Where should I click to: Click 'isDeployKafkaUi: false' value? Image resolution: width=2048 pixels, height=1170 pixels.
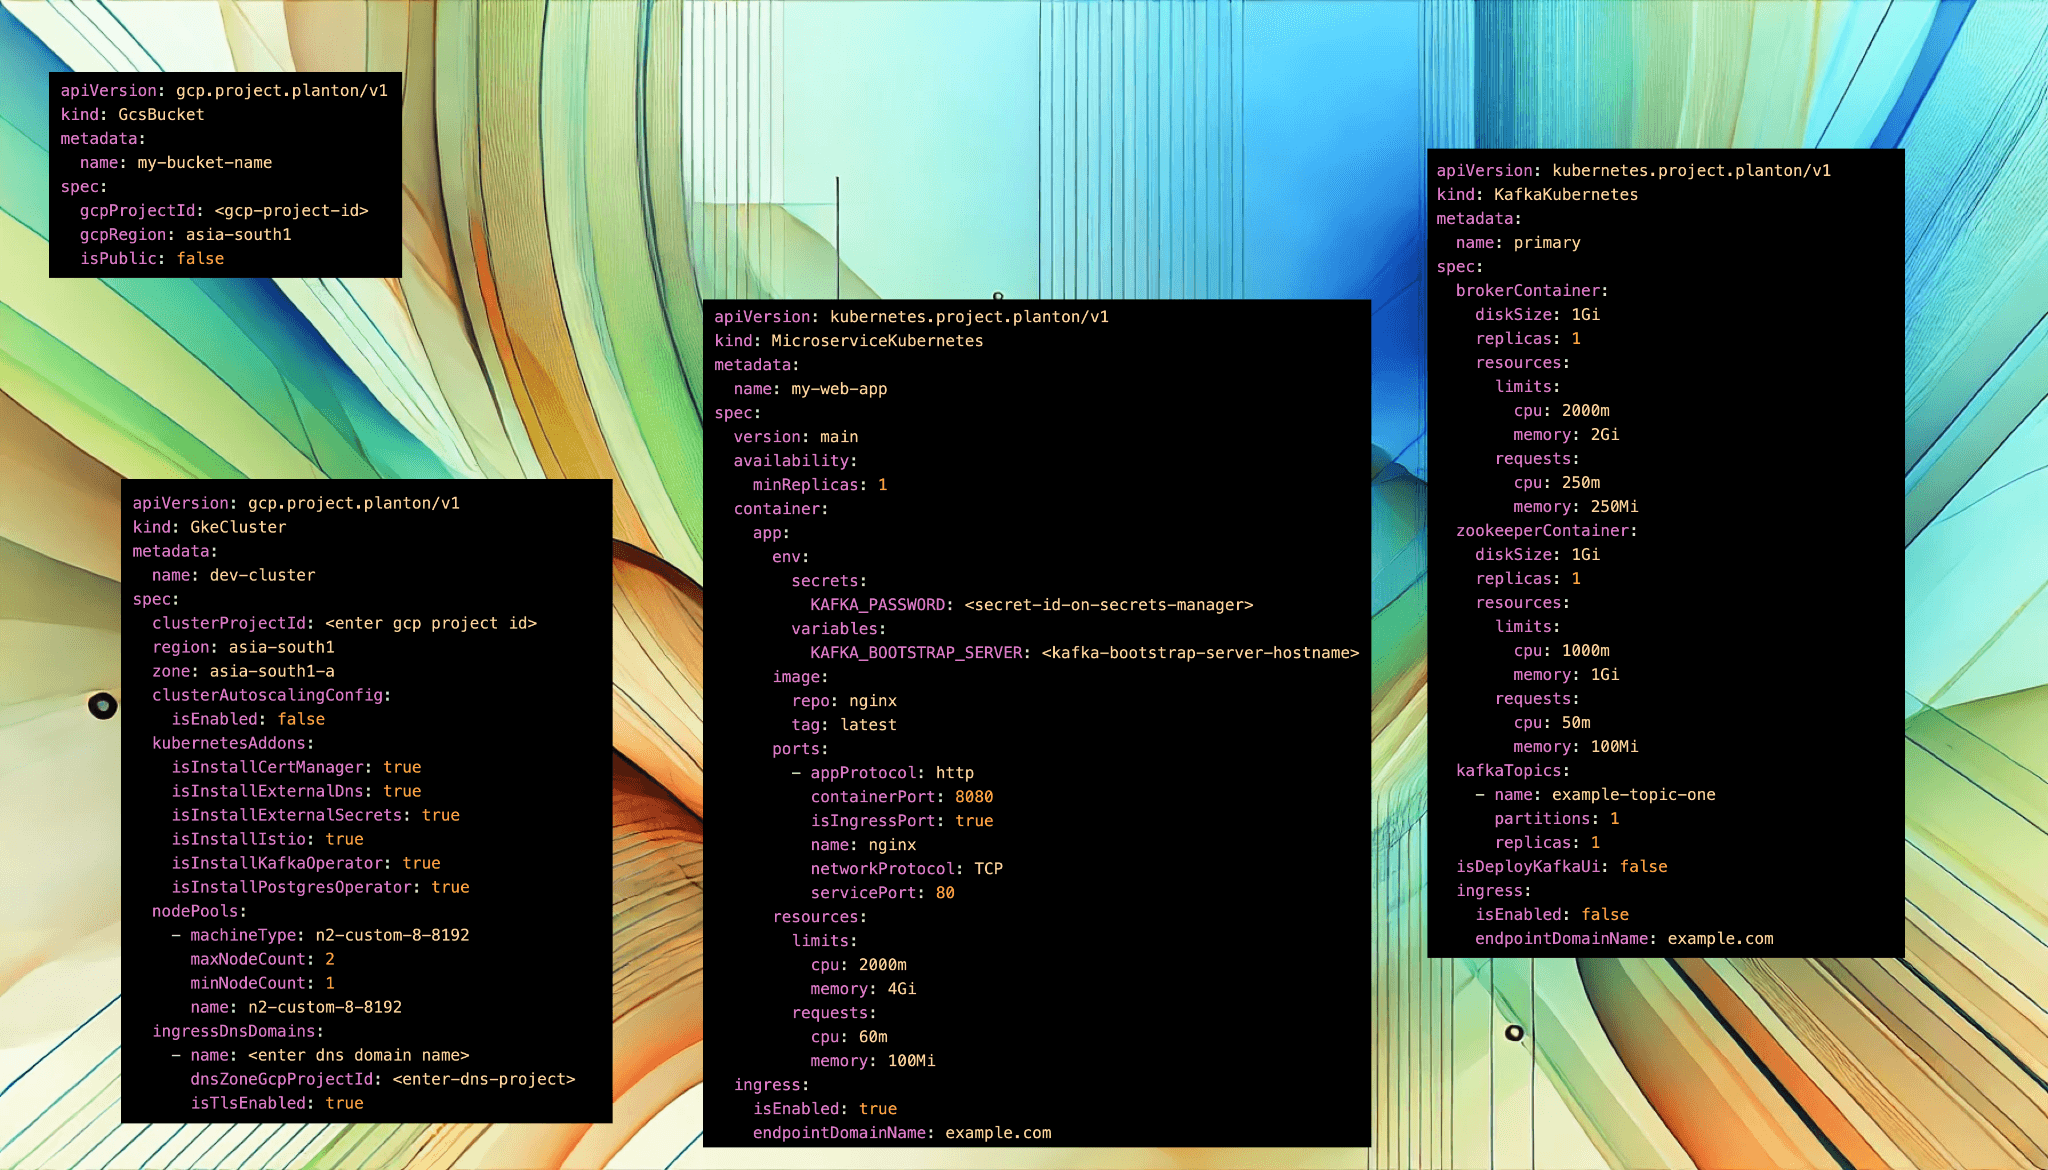tap(1643, 867)
